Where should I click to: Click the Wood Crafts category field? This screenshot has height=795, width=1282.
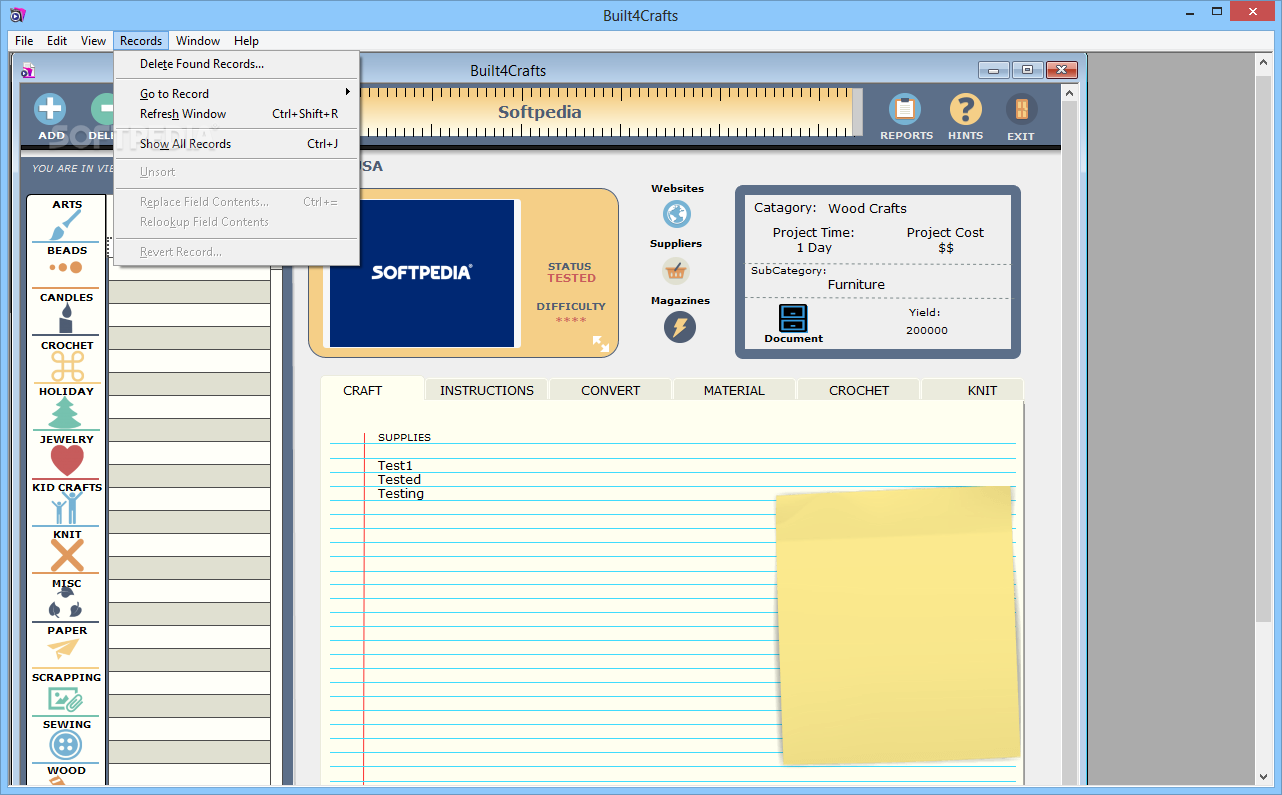(867, 208)
